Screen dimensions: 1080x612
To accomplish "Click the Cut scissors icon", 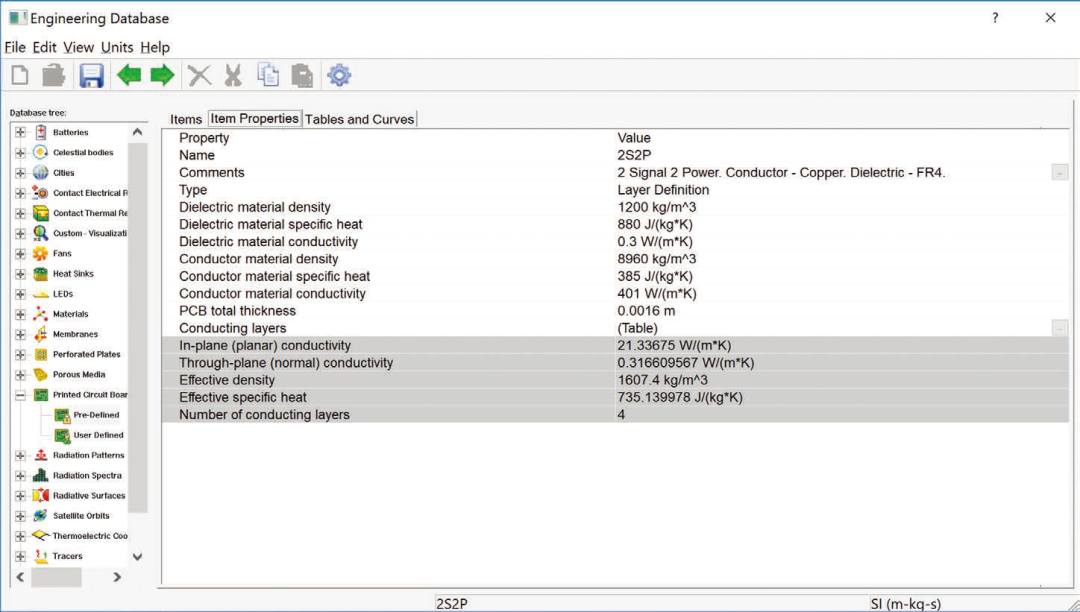I will (x=233, y=75).
